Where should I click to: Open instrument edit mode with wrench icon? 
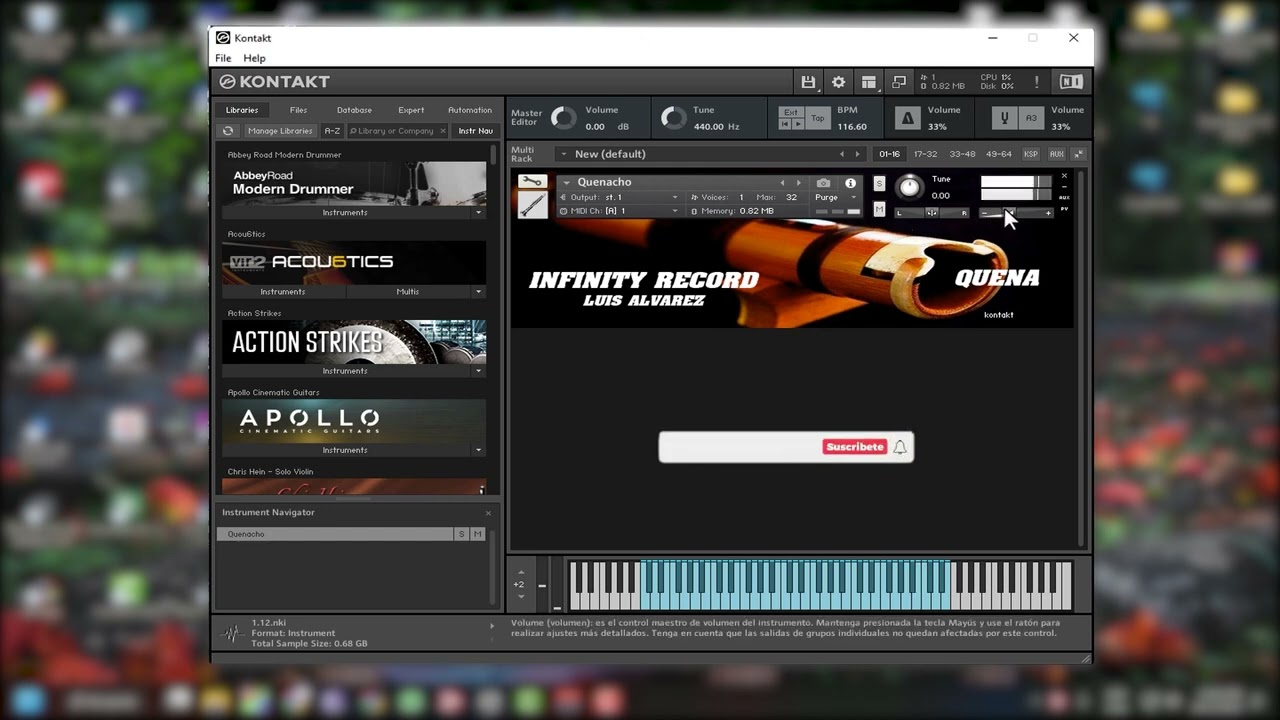click(532, 182)
